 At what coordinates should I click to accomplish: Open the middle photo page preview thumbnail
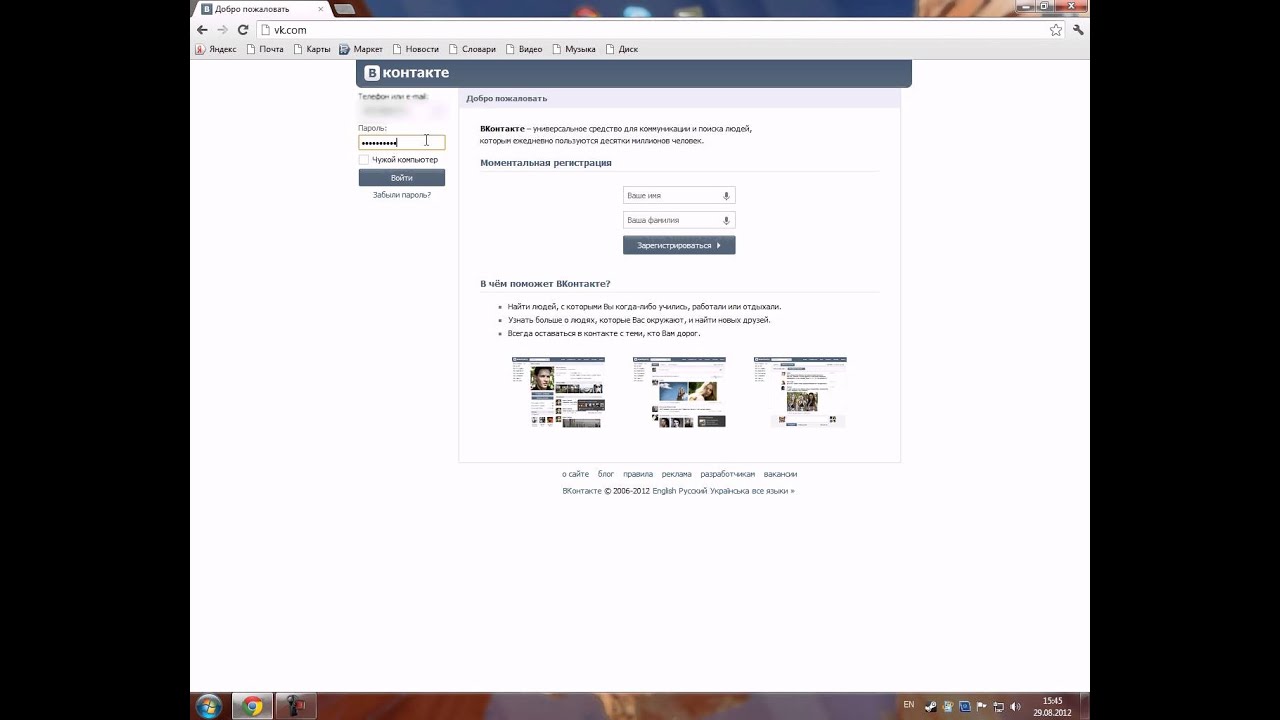[x=679, y=392]
